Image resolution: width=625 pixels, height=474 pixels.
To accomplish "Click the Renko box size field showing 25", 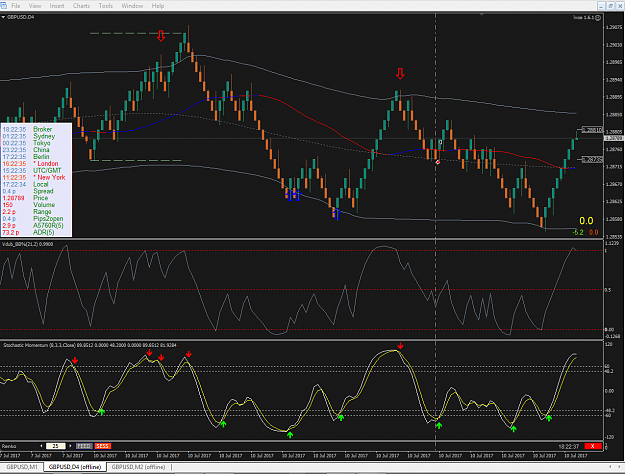I will [x=55, y=446].
